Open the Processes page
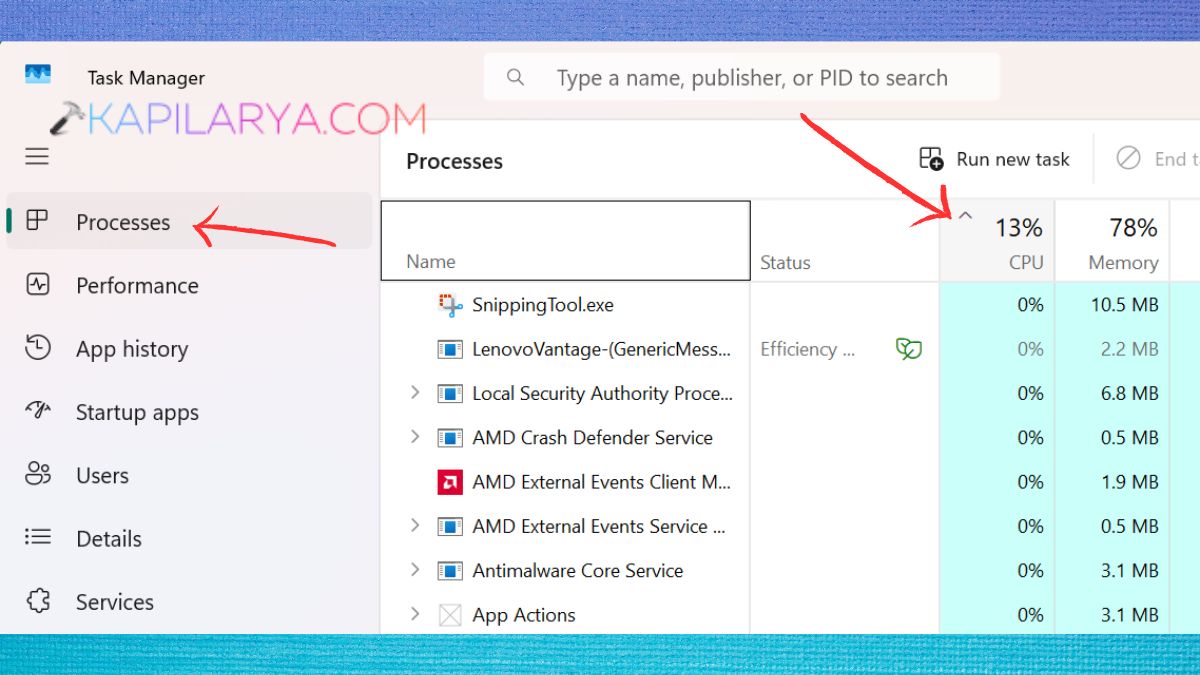Viewport: 1200px width, 675px height. tap(189, 221)
